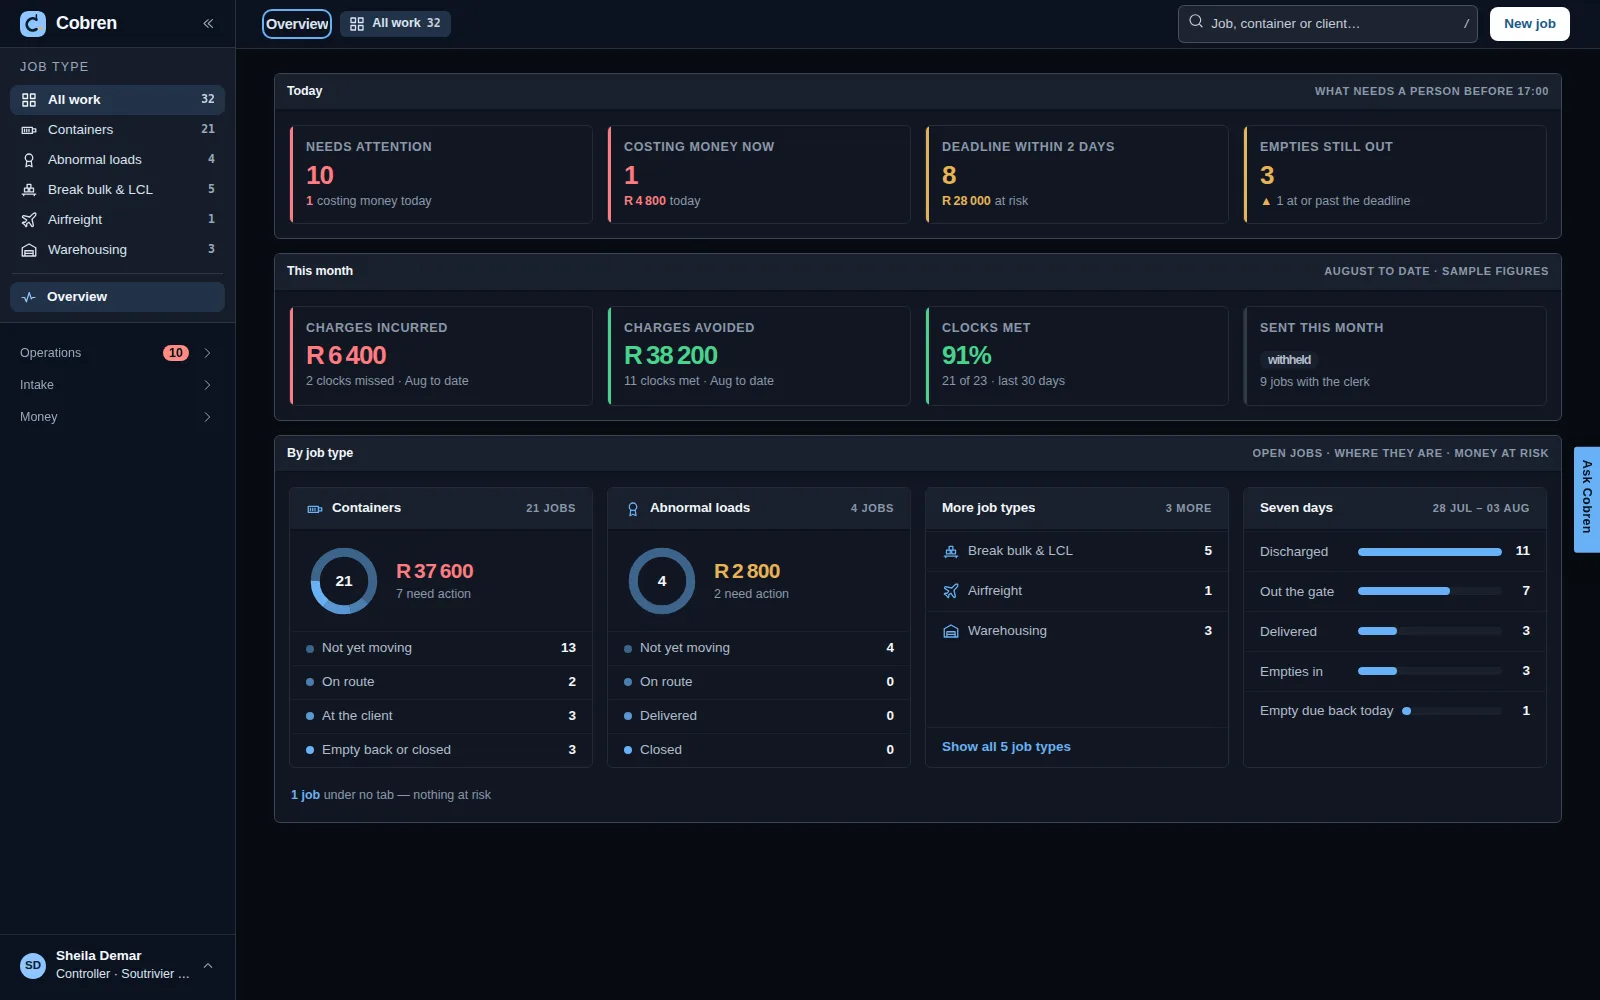
Task: Click the Cobren logo icon
Action: 33,24
